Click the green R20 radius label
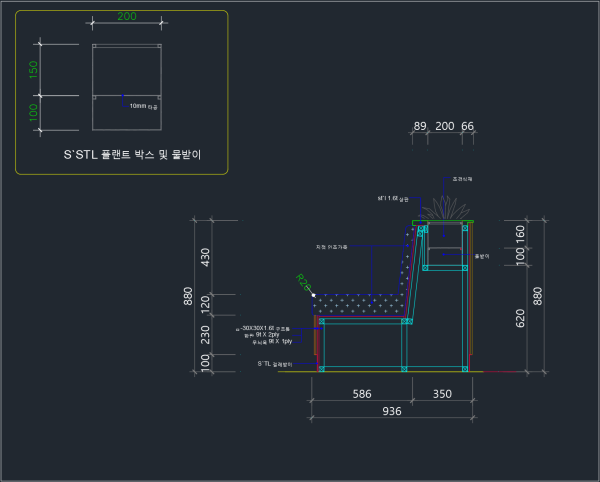 [304, 284]
